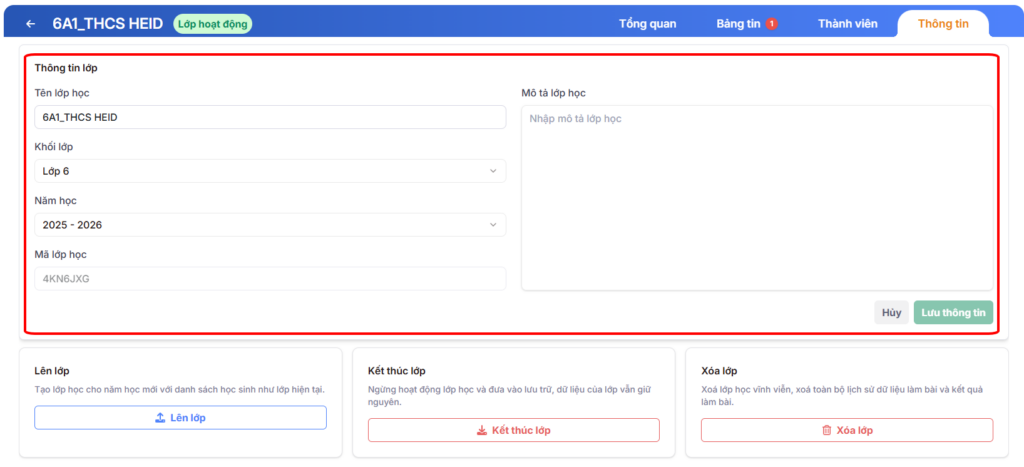1024x467 pixels.
Task: Switch to the Tổng quan tab
Action: [x=647, y=24]
